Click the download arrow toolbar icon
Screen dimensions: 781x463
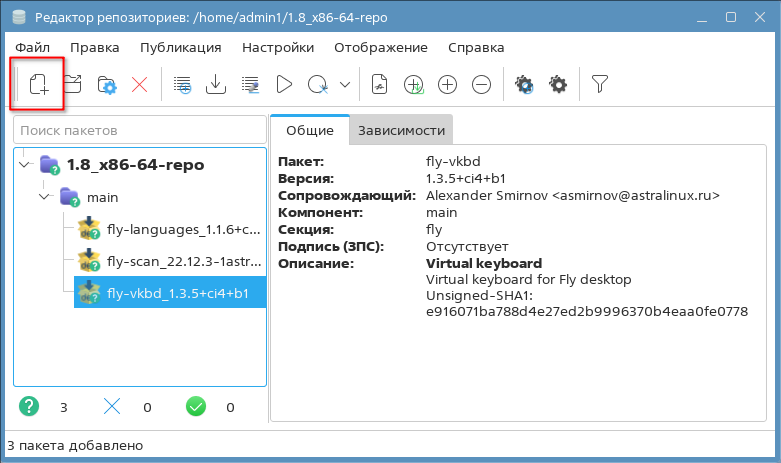(215, 85)
